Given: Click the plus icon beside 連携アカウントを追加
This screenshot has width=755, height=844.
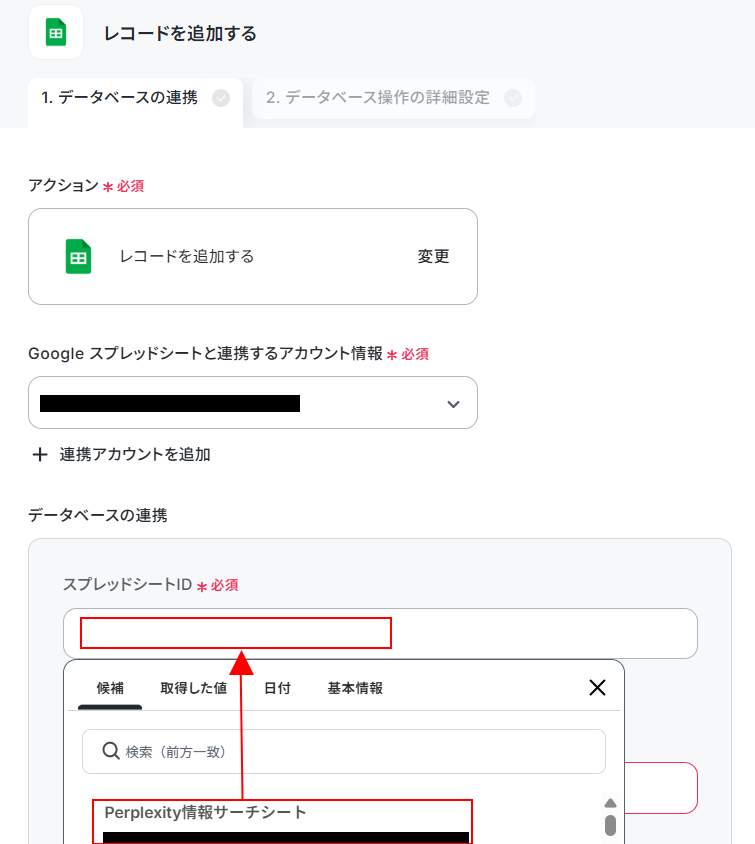Looking at the screenshot, I should 39,455.
